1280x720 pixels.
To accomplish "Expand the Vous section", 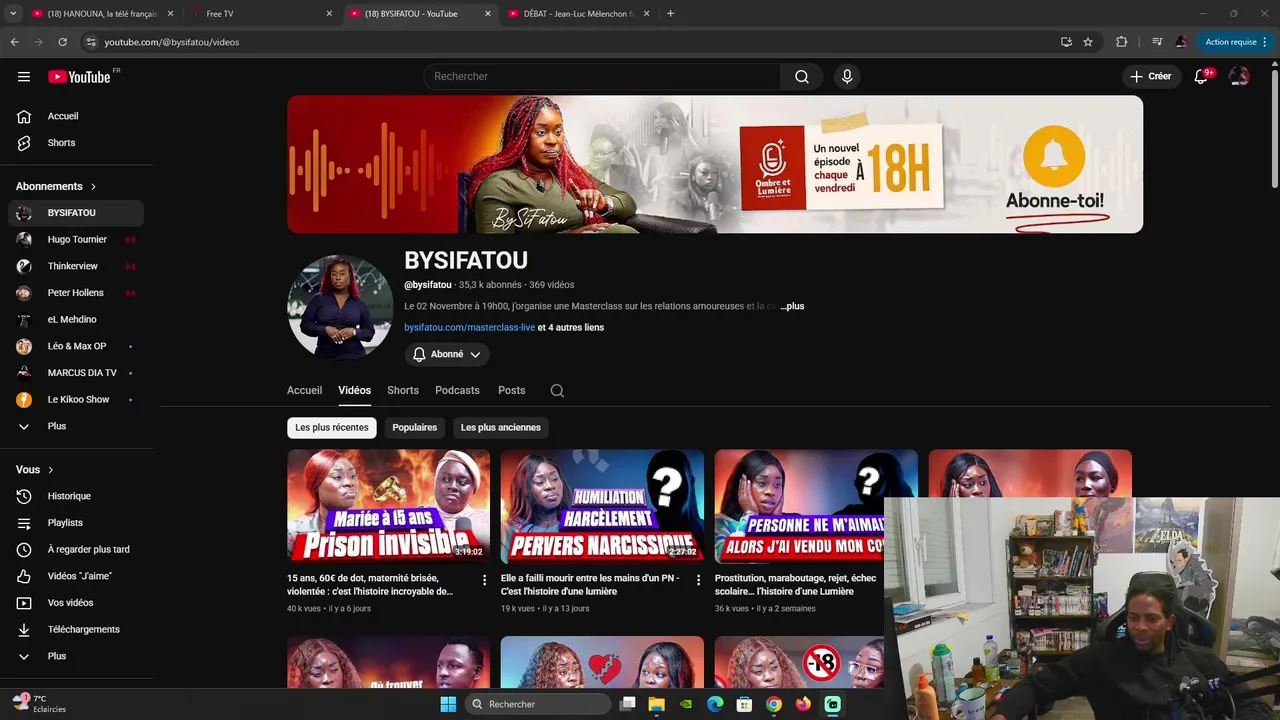I will click(34, 469).
